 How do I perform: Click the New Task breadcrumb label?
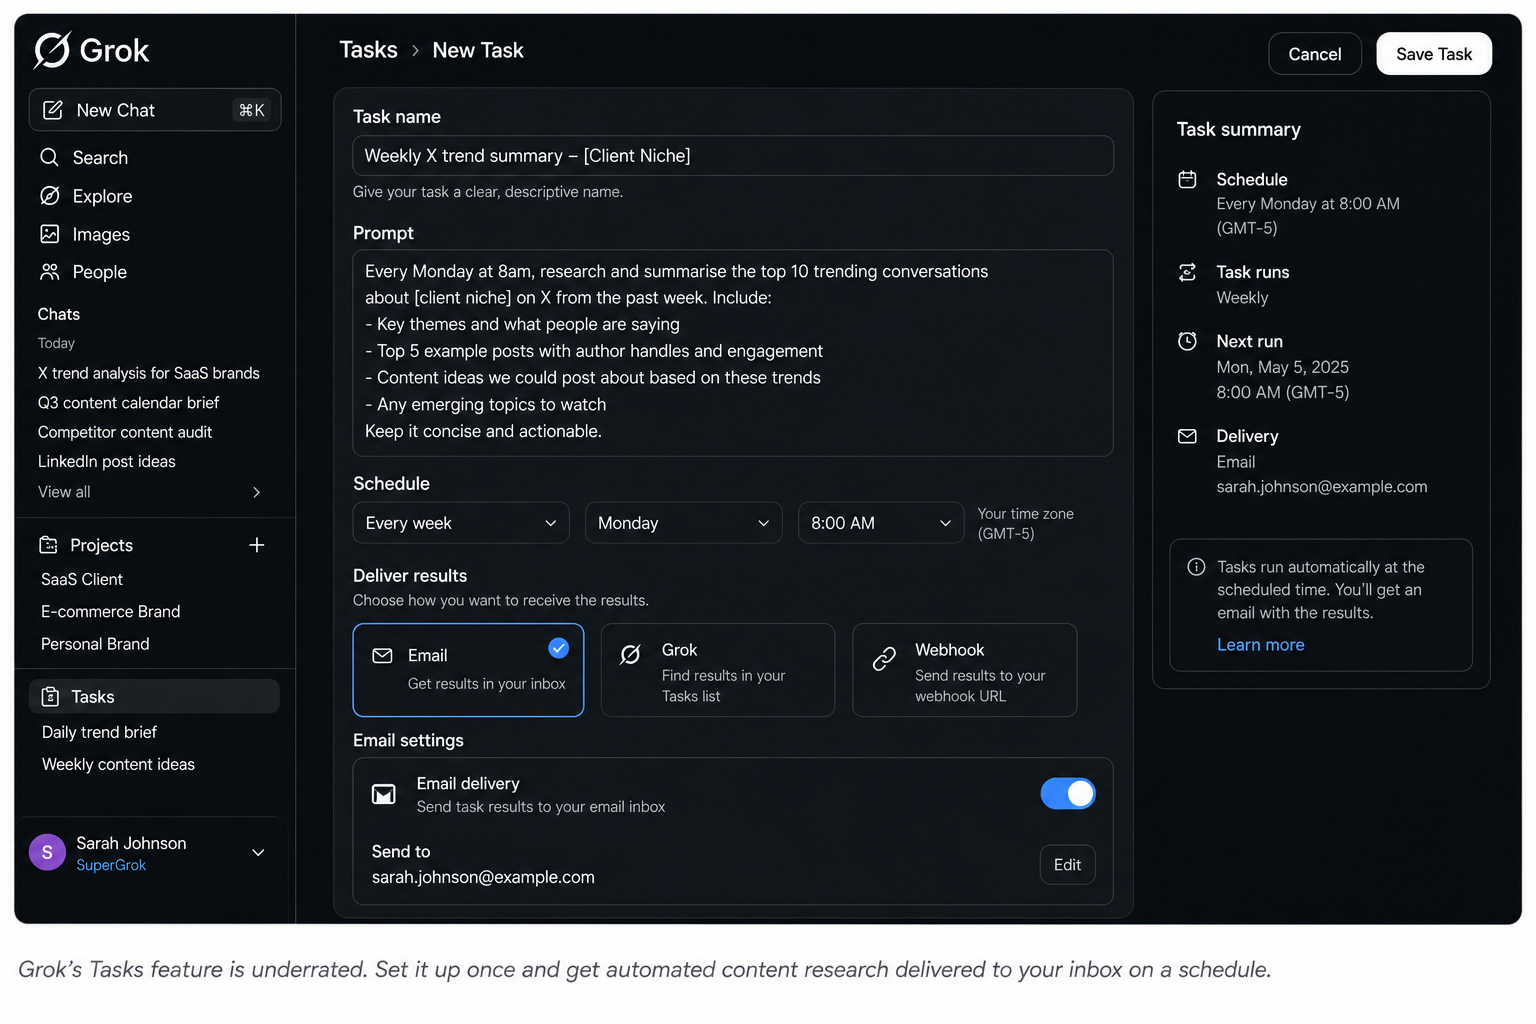tap(478, 50)
